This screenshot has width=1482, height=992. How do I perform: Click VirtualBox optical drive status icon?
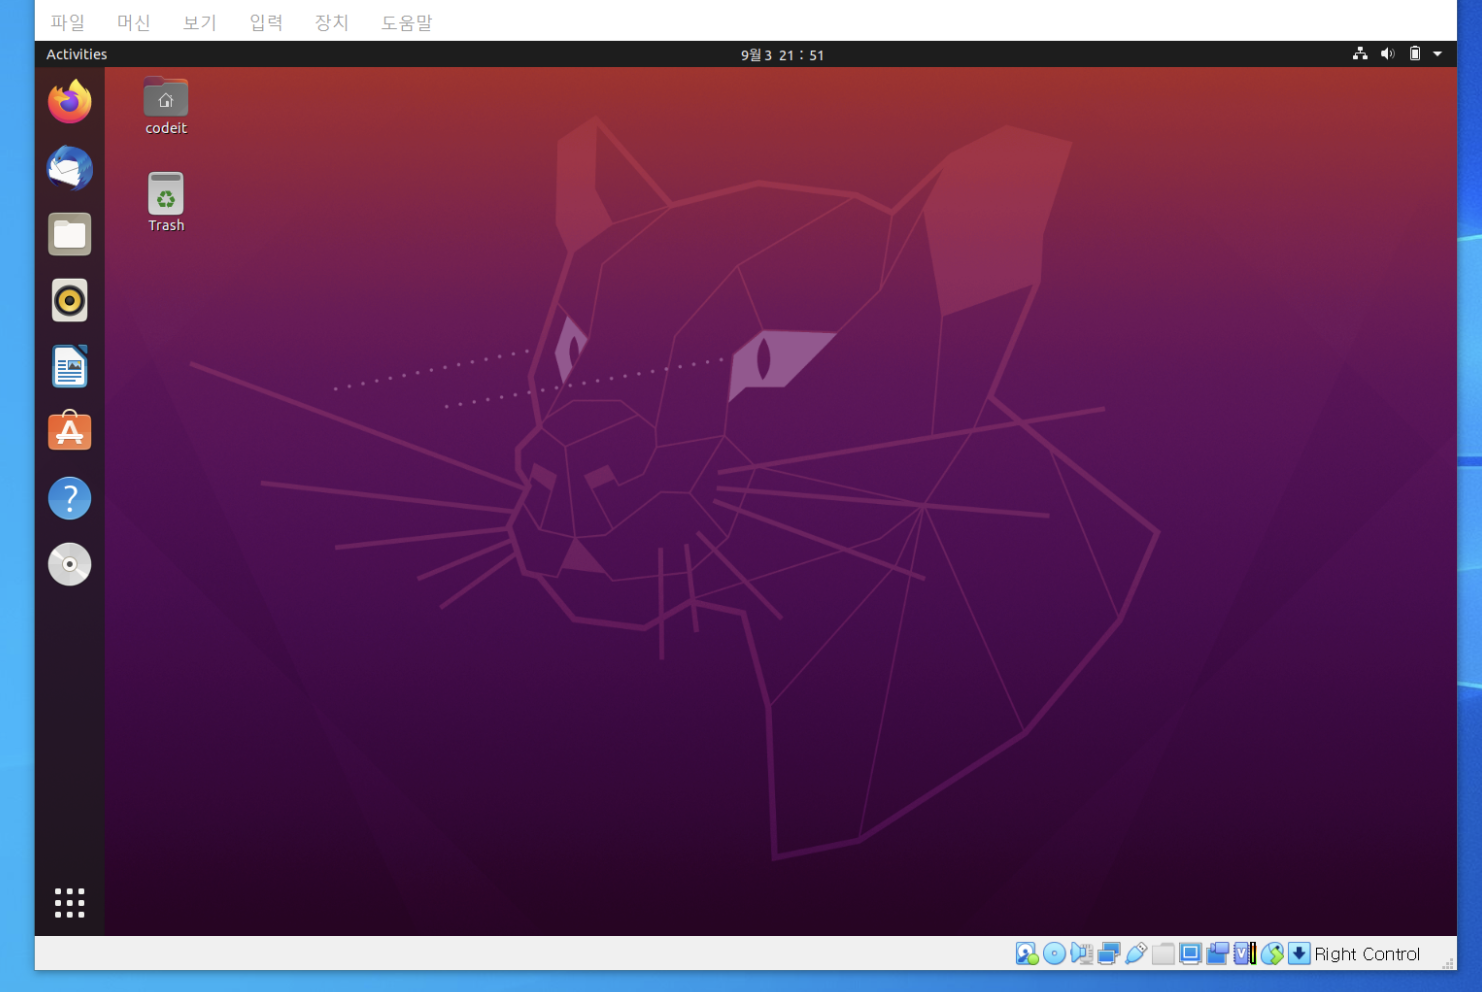[x=1054, y=954]
